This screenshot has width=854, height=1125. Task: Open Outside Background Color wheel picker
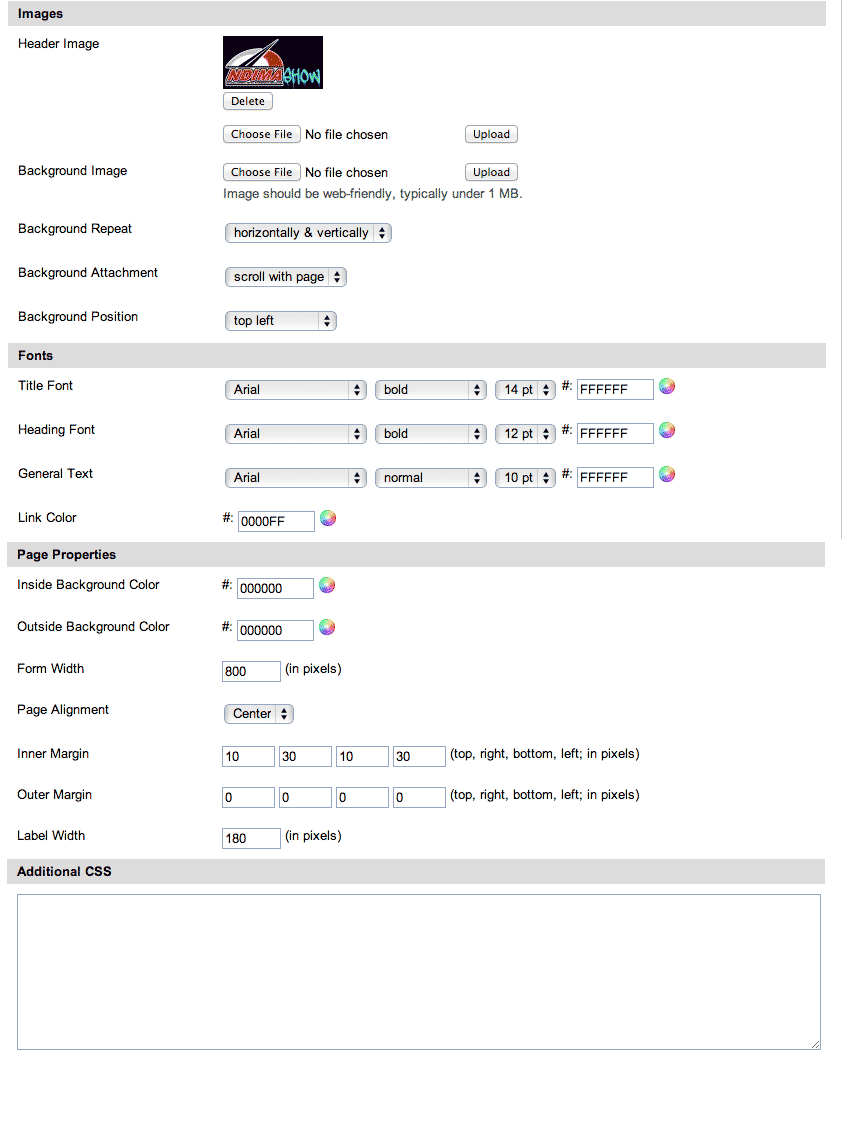[x=326, y=628]
